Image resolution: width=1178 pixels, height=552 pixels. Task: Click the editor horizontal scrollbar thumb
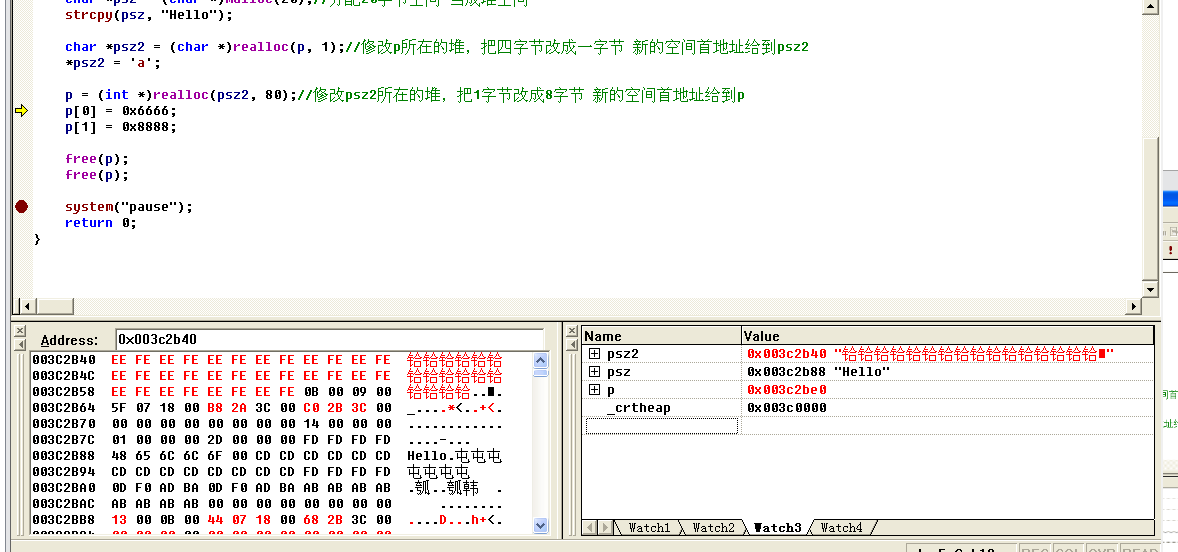point(56,306)
